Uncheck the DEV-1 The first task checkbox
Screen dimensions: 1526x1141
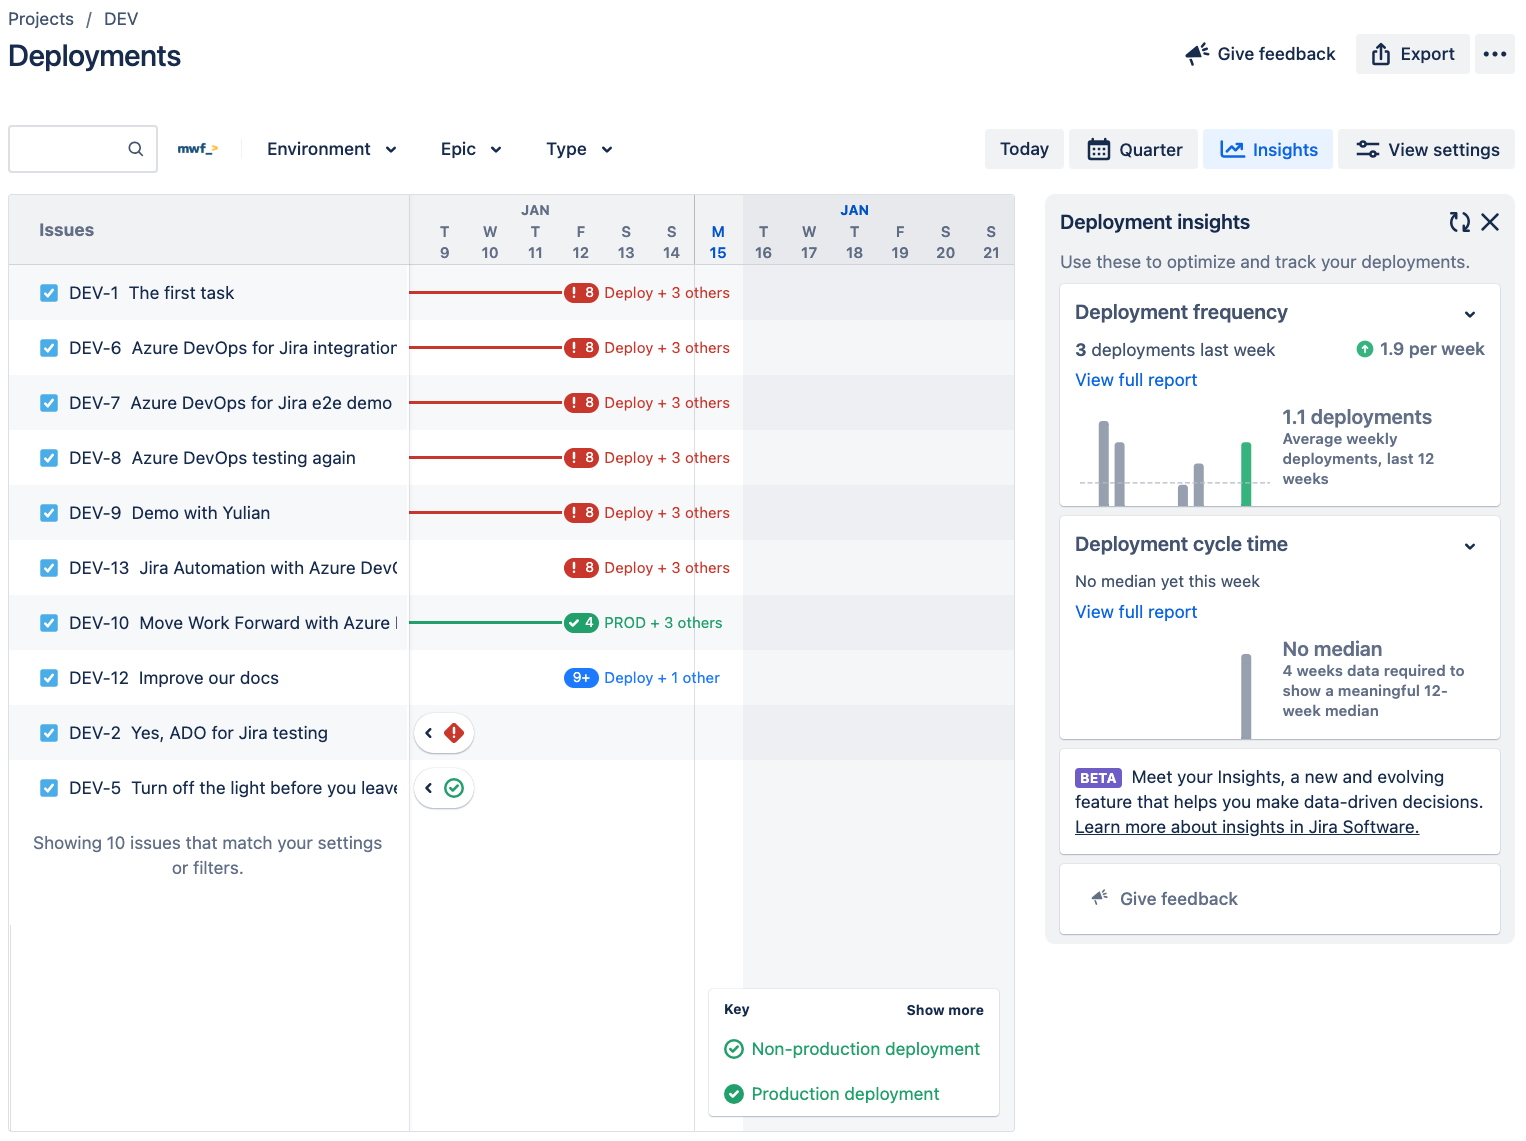point(49,293)
